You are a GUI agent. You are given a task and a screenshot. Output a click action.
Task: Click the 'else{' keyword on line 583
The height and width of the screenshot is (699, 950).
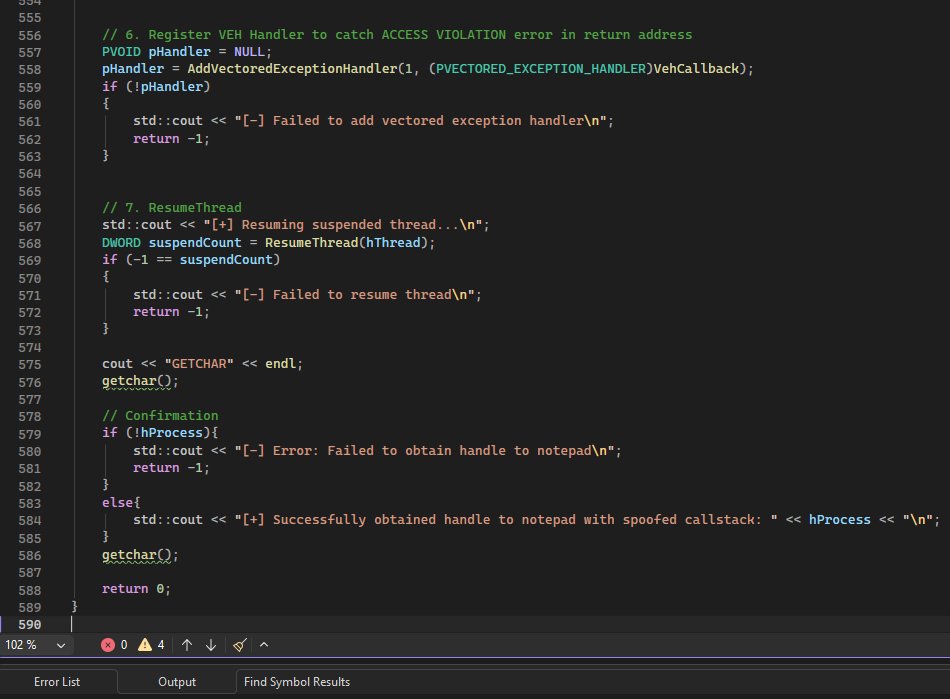121,503
